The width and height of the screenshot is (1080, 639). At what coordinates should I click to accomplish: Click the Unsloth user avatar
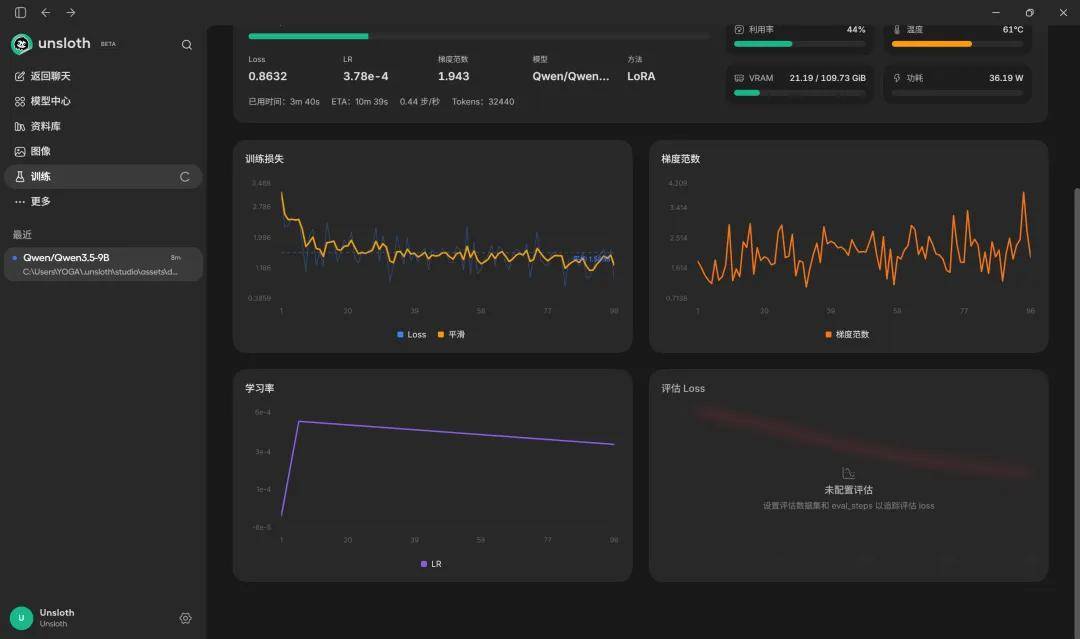click(21, 618)
